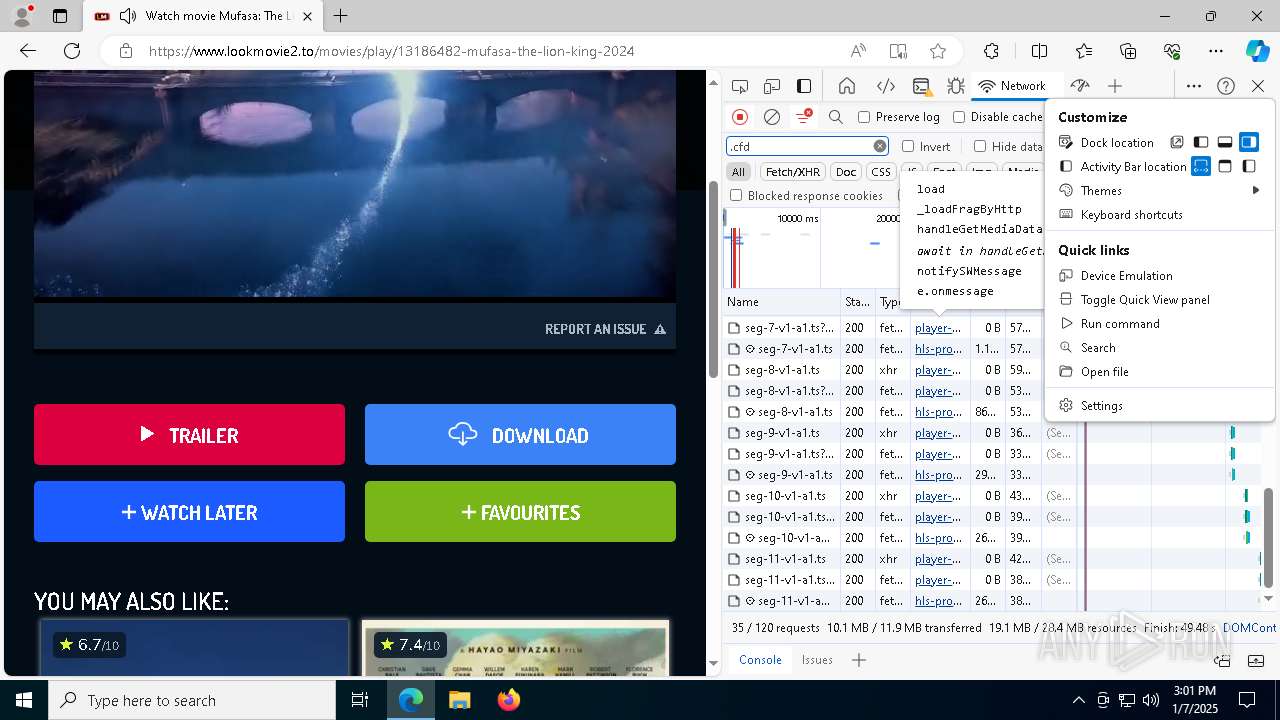Dock DevTools to the right

pos(1249,142)
